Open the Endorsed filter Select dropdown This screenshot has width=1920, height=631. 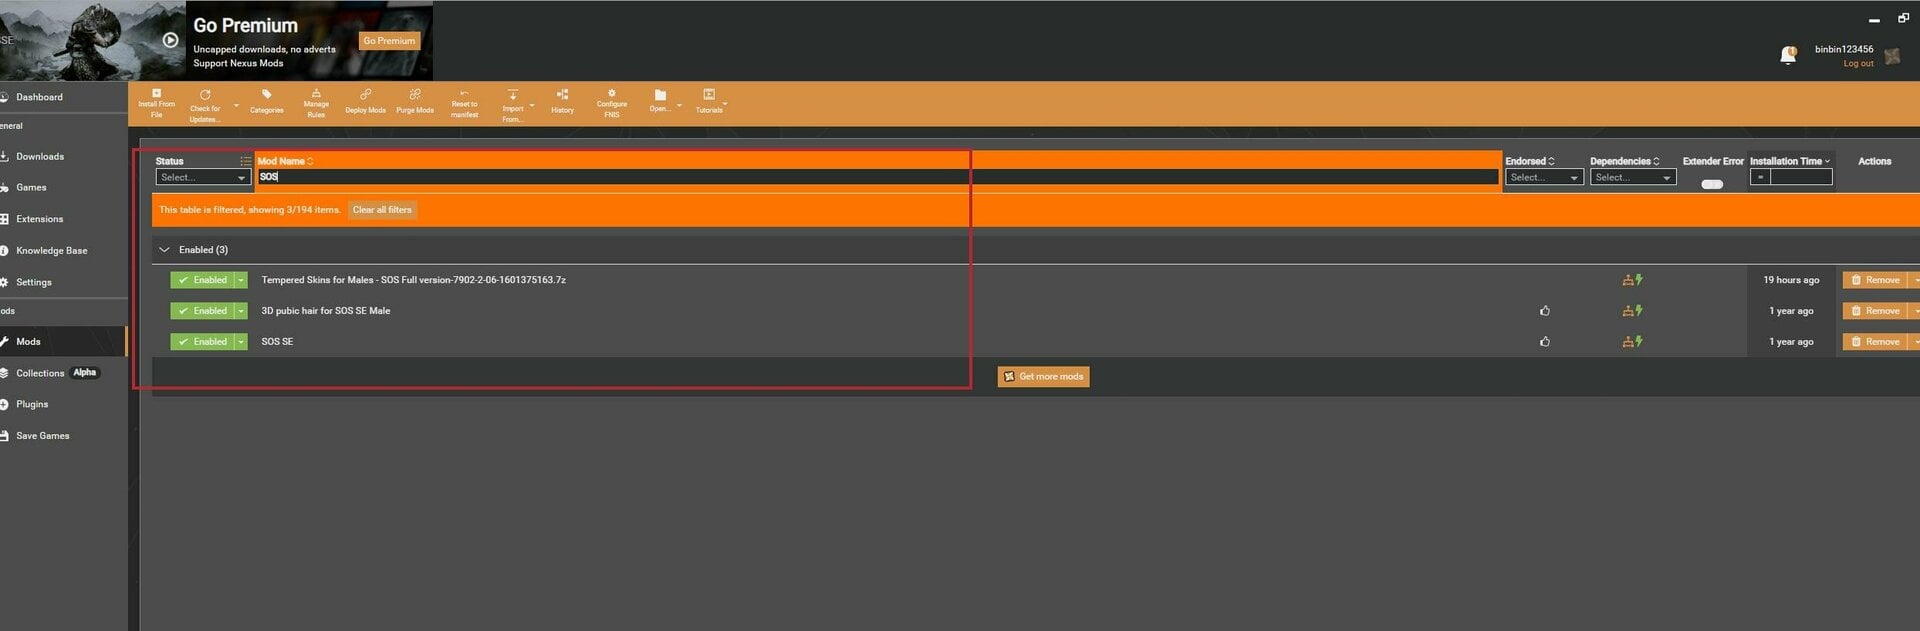(x=1544, y=177)
